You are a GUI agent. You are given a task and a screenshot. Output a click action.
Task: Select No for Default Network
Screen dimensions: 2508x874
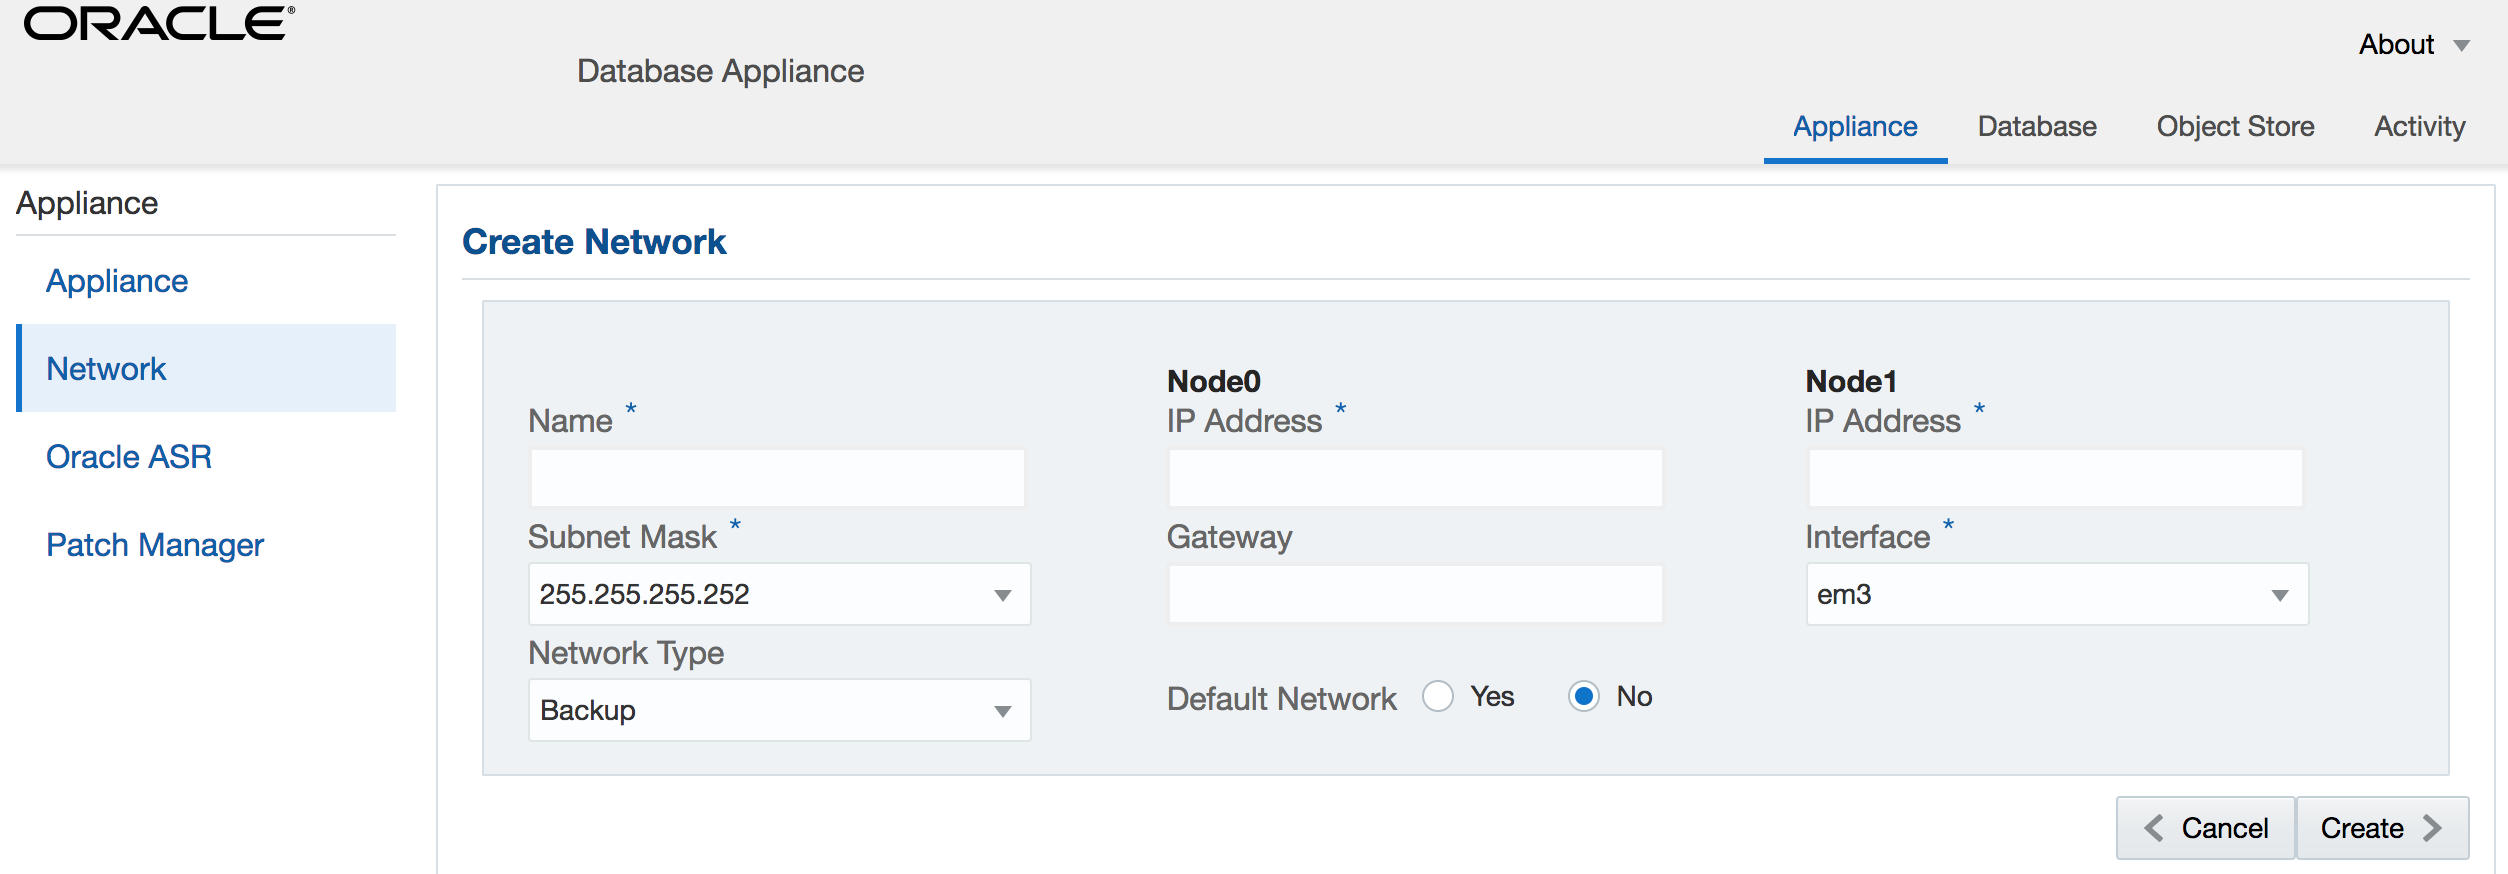coord(1584,696)
